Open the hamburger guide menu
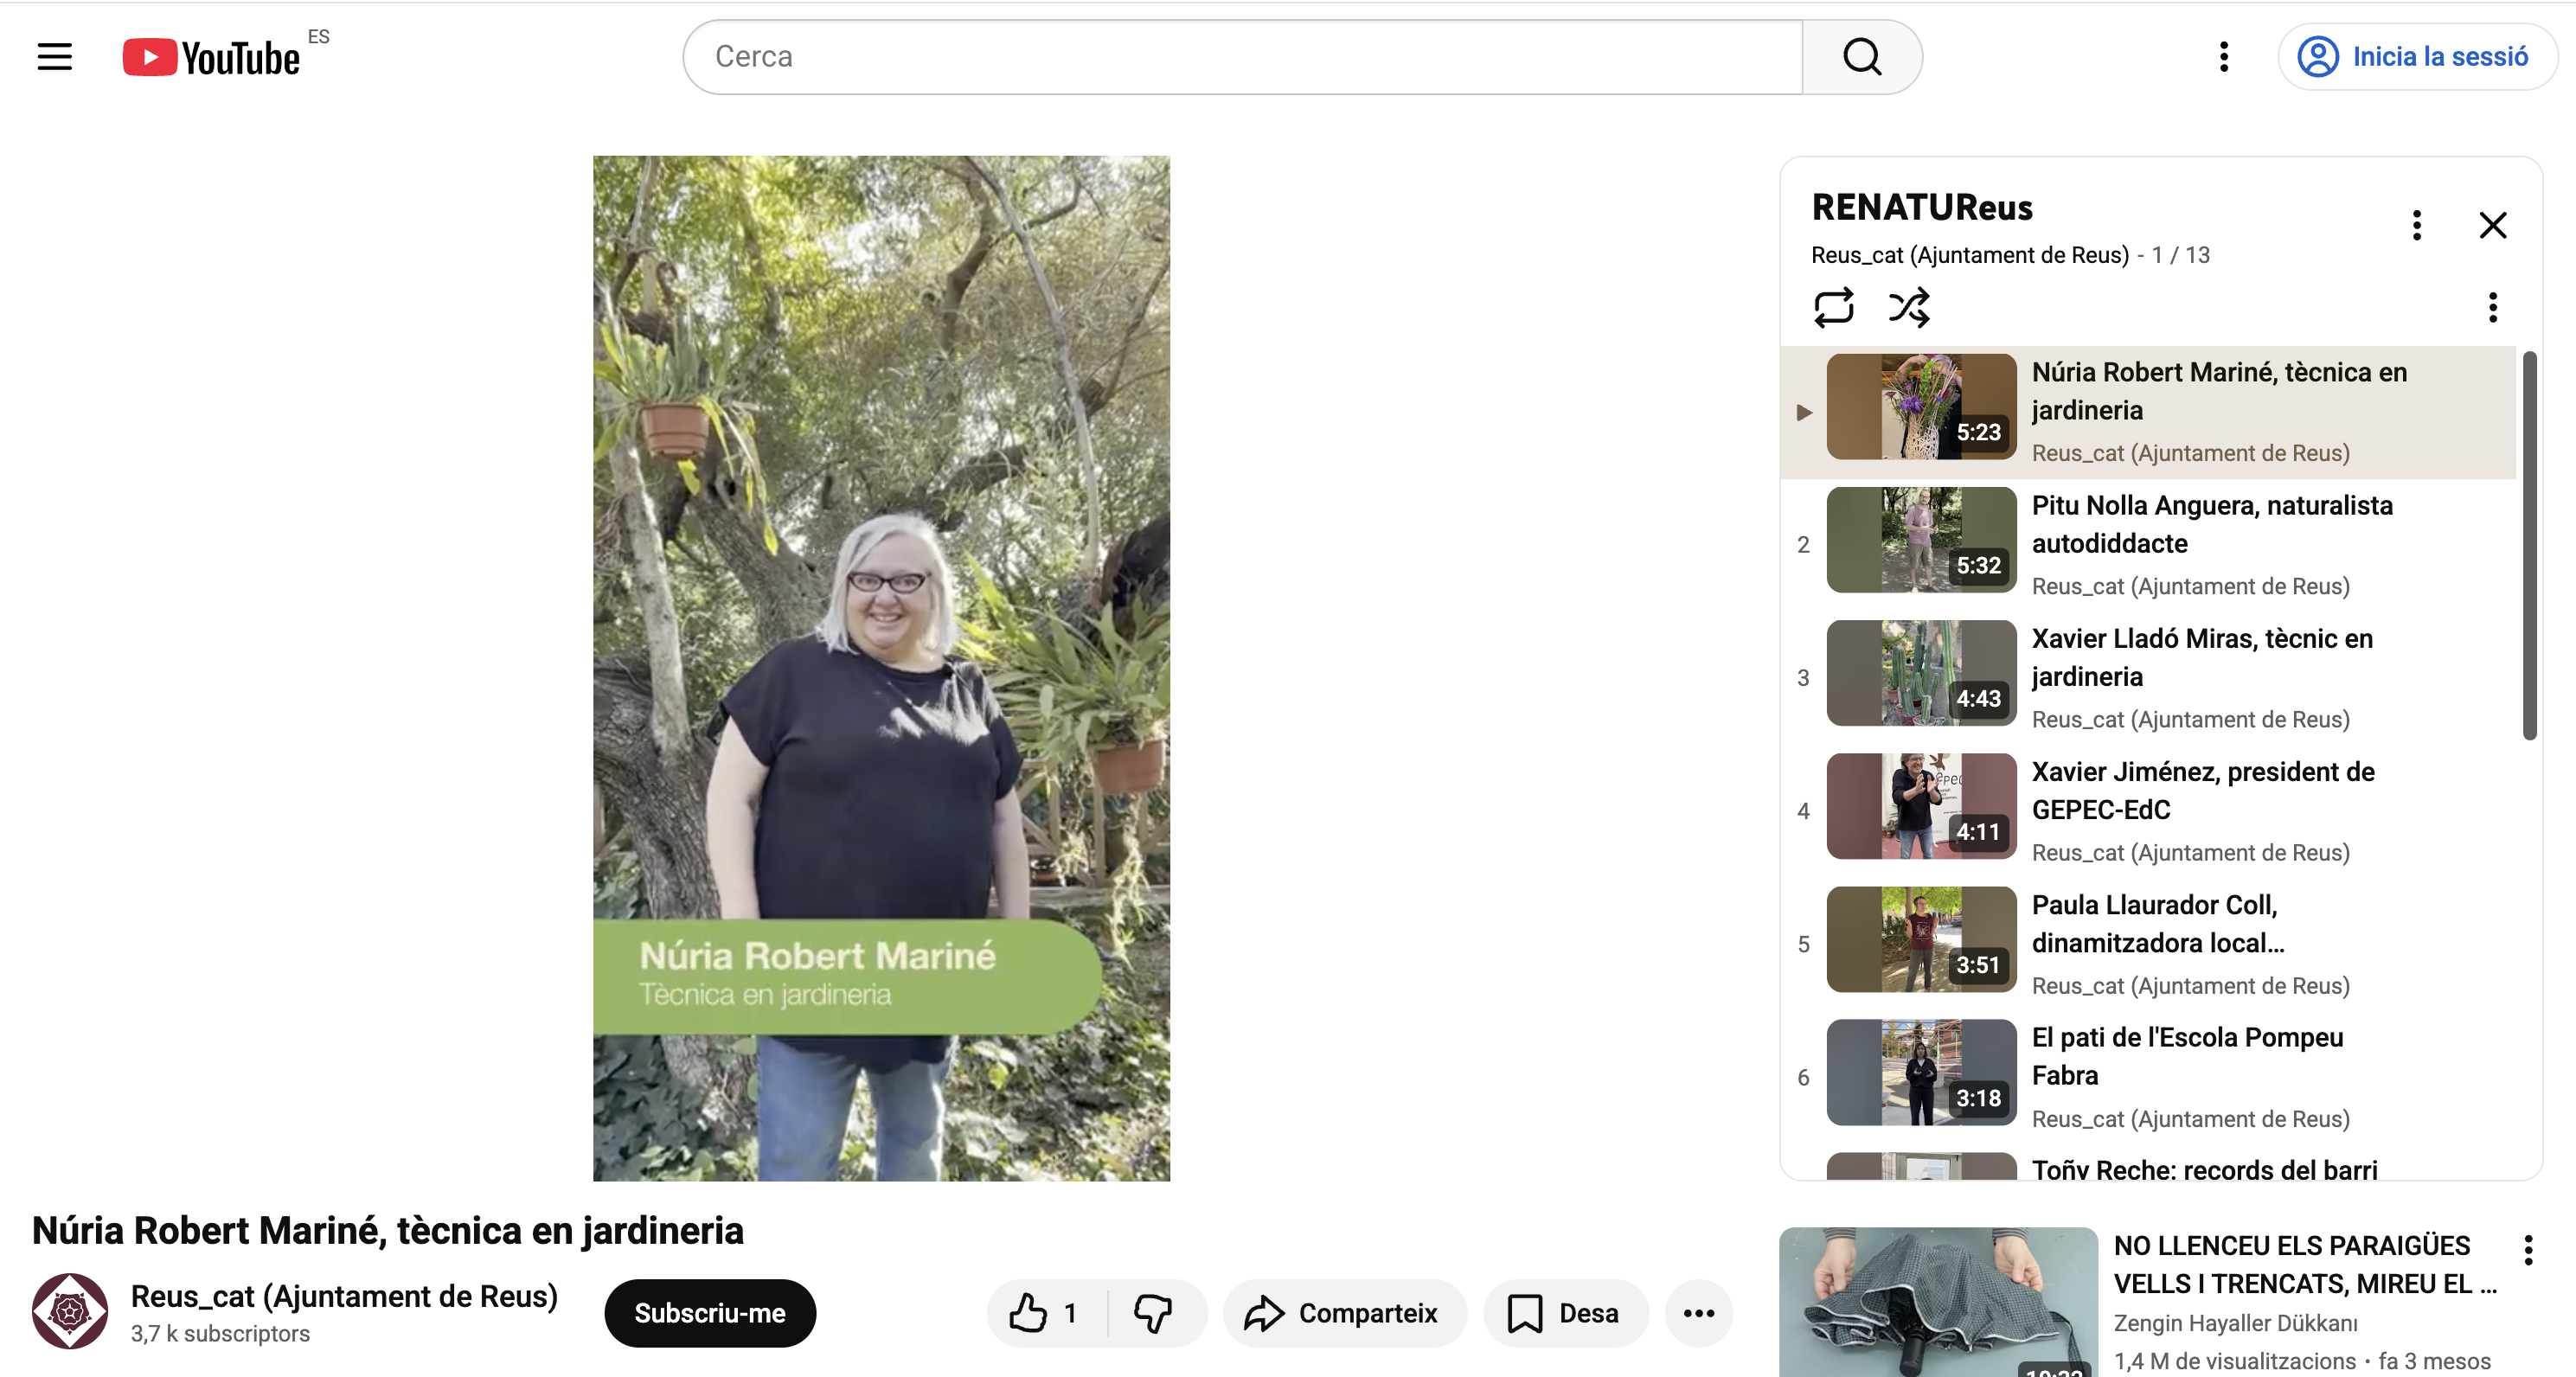This screenshot has width=2576, height=1377. coord(55,57)
